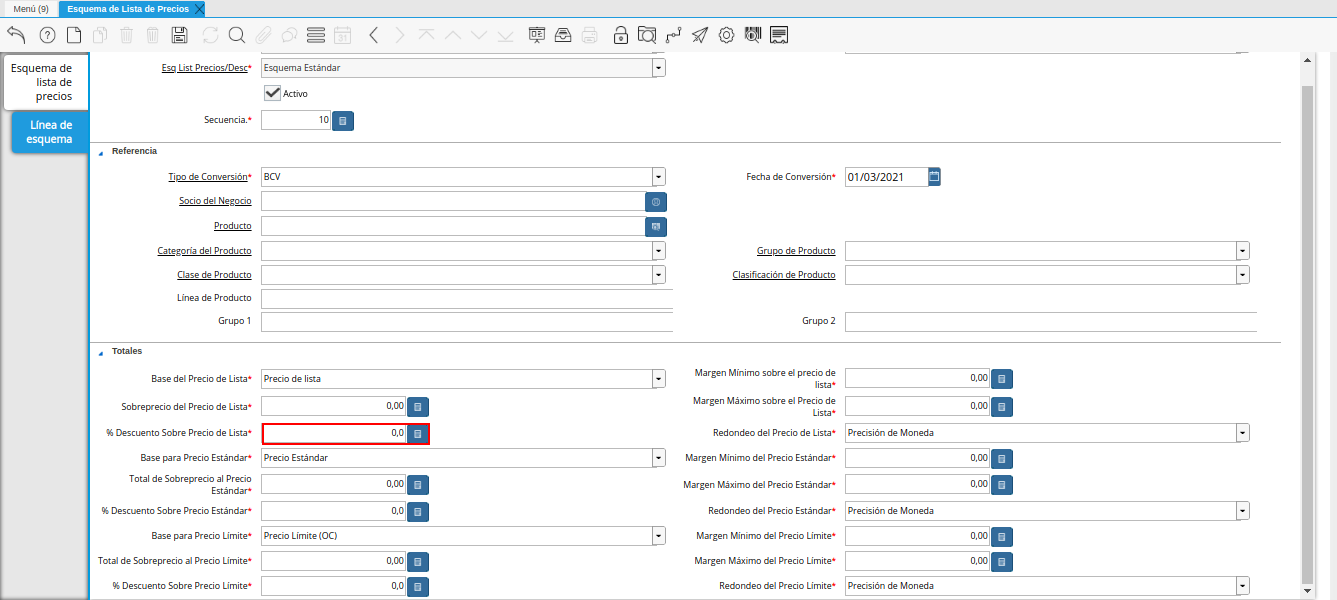Click the paper plane request icon
Screen dimensions: 1337x600
click(700, 35)
